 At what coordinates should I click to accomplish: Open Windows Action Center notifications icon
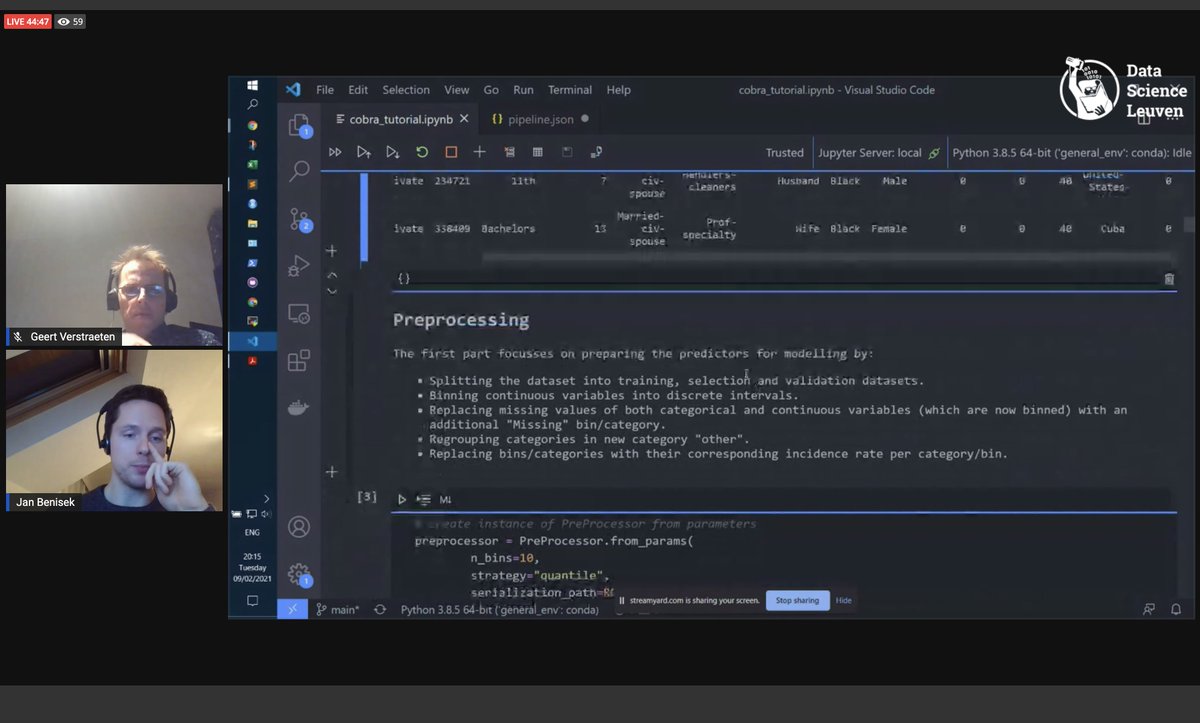252,601
